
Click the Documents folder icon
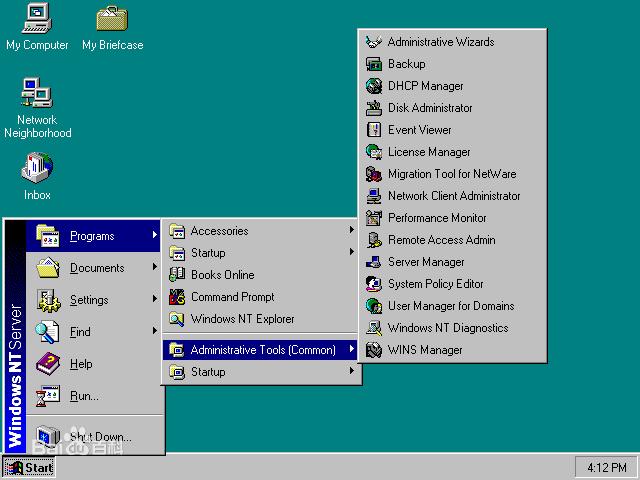[x=48, y=268]
